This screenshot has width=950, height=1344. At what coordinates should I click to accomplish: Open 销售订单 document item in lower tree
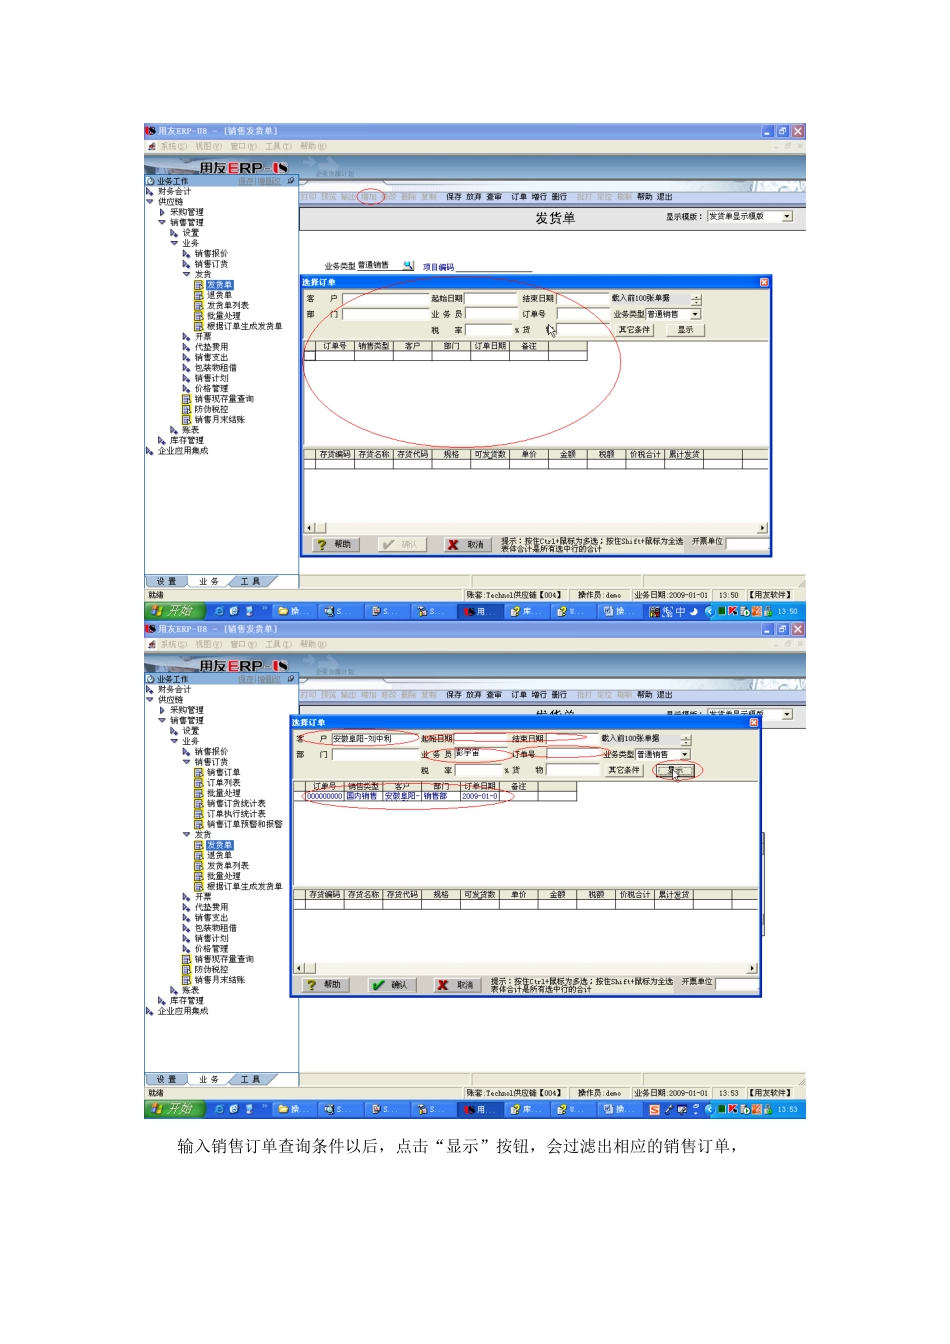tap(223, 772)
